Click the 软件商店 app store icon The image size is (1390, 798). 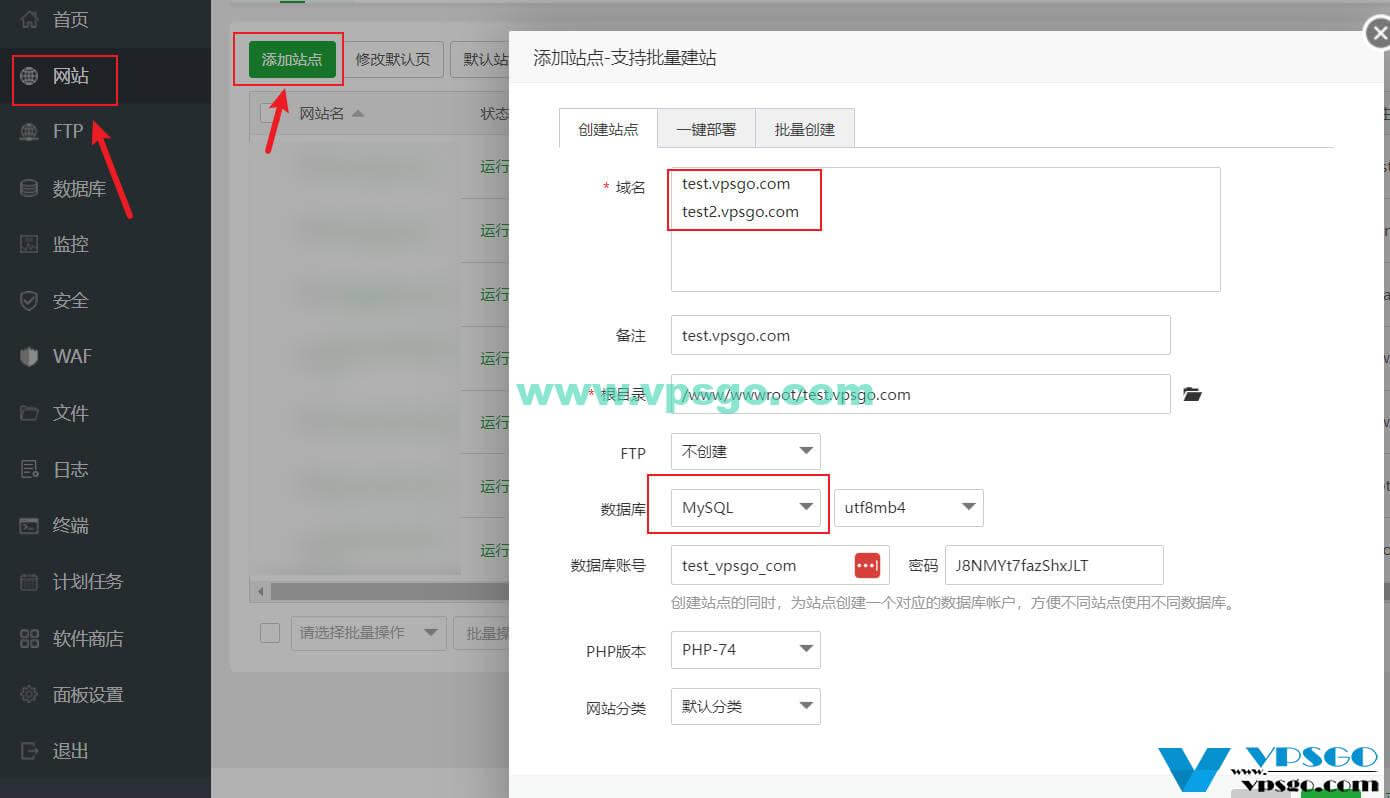30,638
